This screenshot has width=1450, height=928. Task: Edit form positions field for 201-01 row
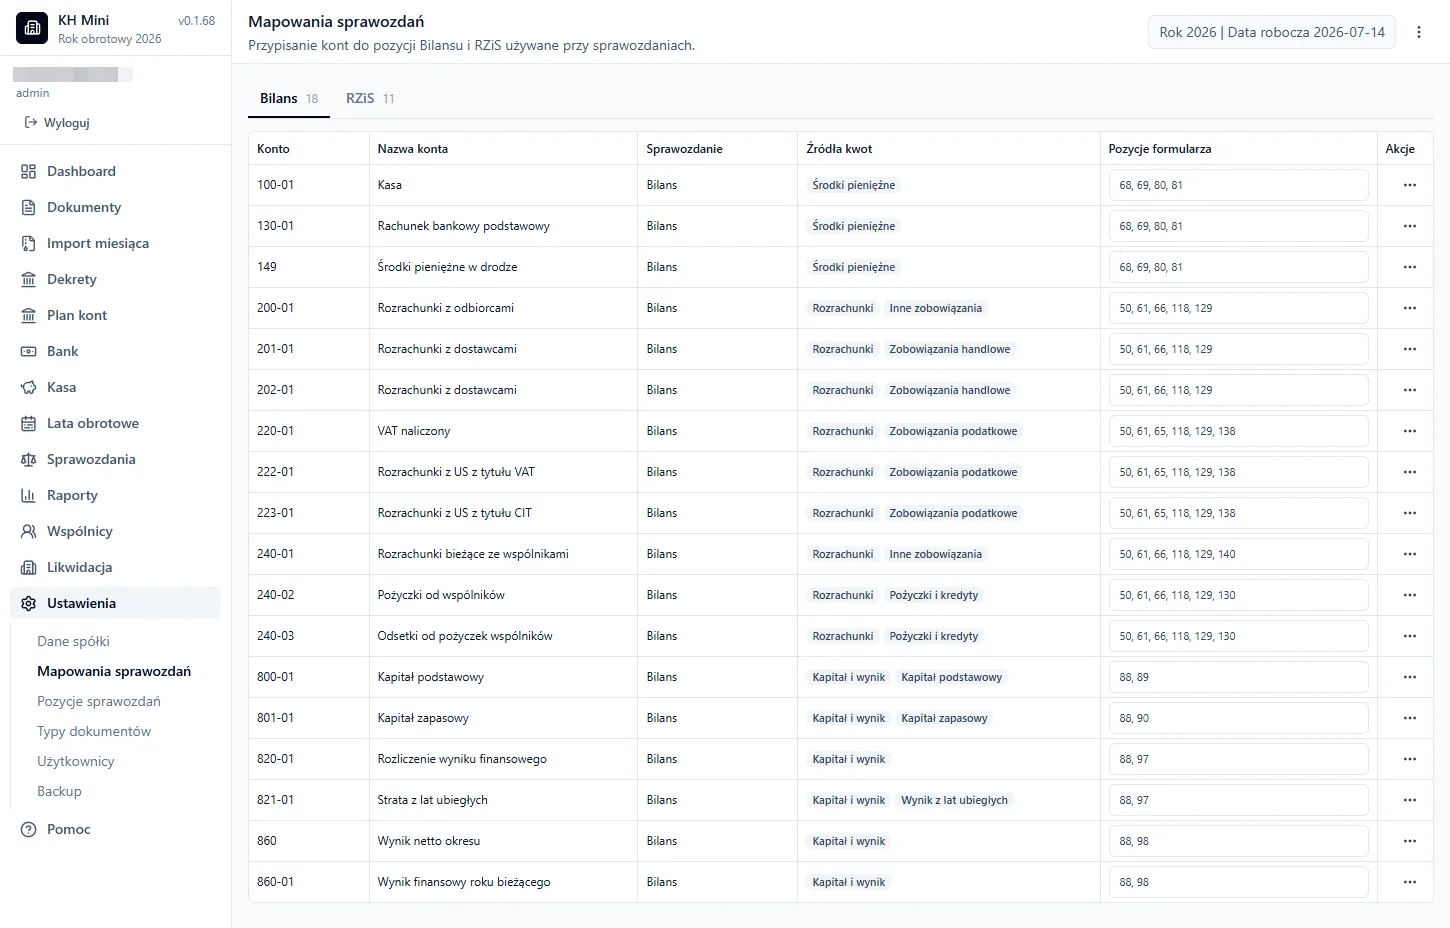tap(1238, 349)
